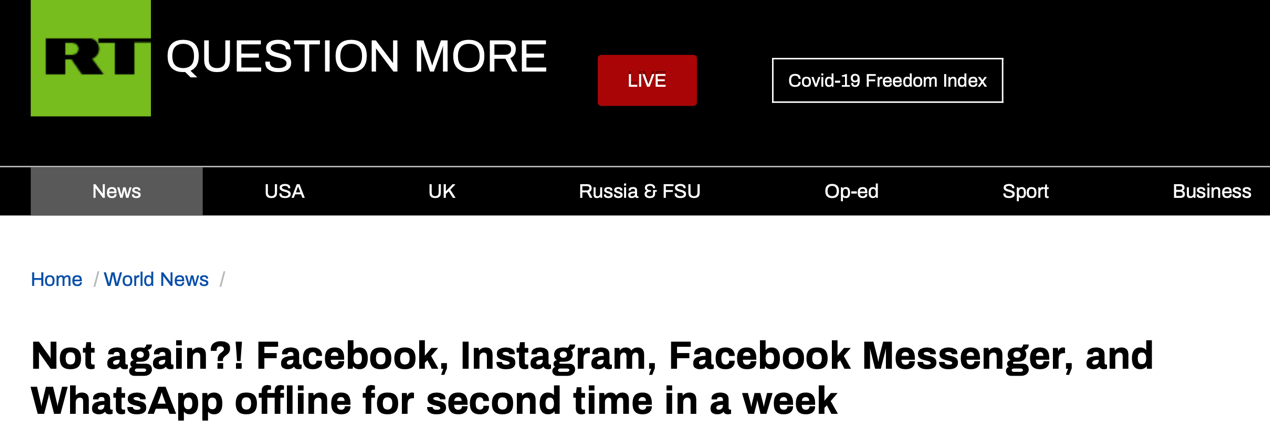1270x445 pixels.
Task: Click the slash between Home and World News
Action: [x=96, y=279]
